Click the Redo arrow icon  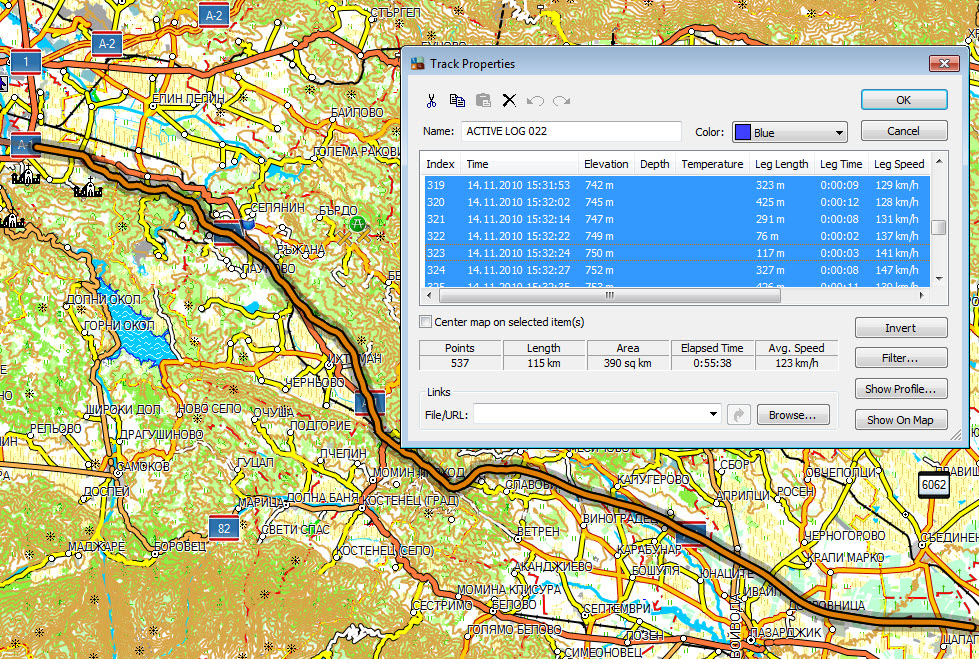tap(561, 100)
